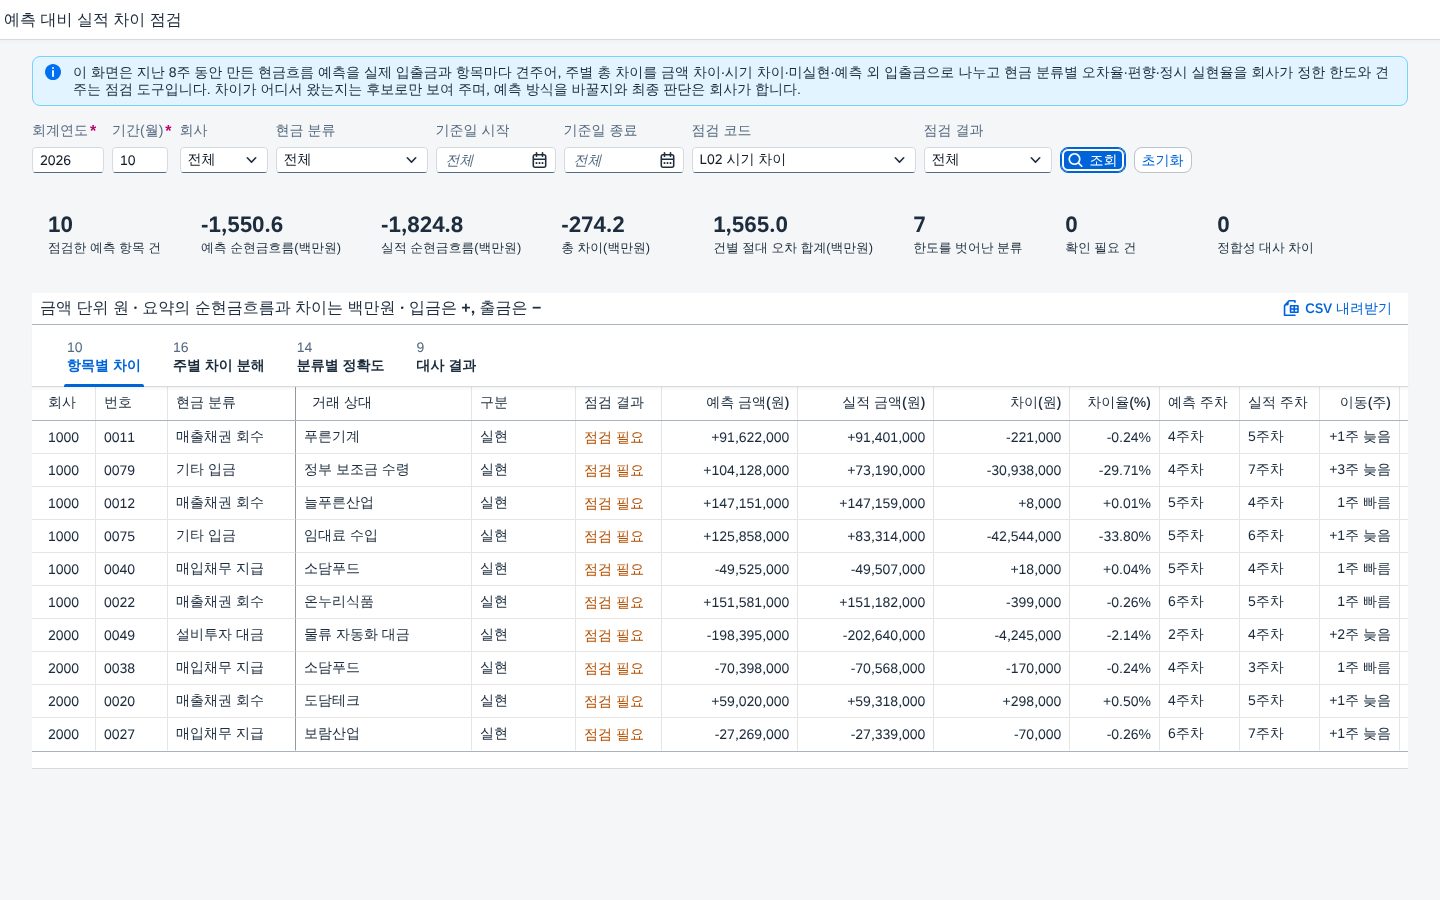Select the 정부 보조금 수령 cell
The image size is (1440, 900).
[x=384, y=470]
